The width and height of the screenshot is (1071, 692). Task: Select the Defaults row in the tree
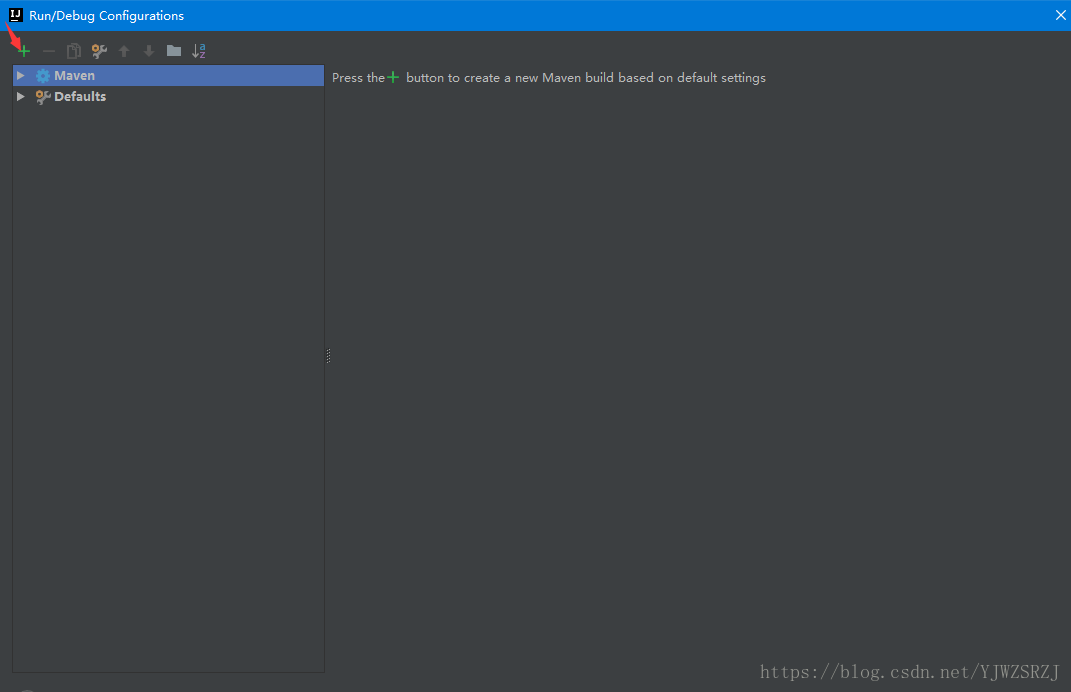click(x=168, y=96)
